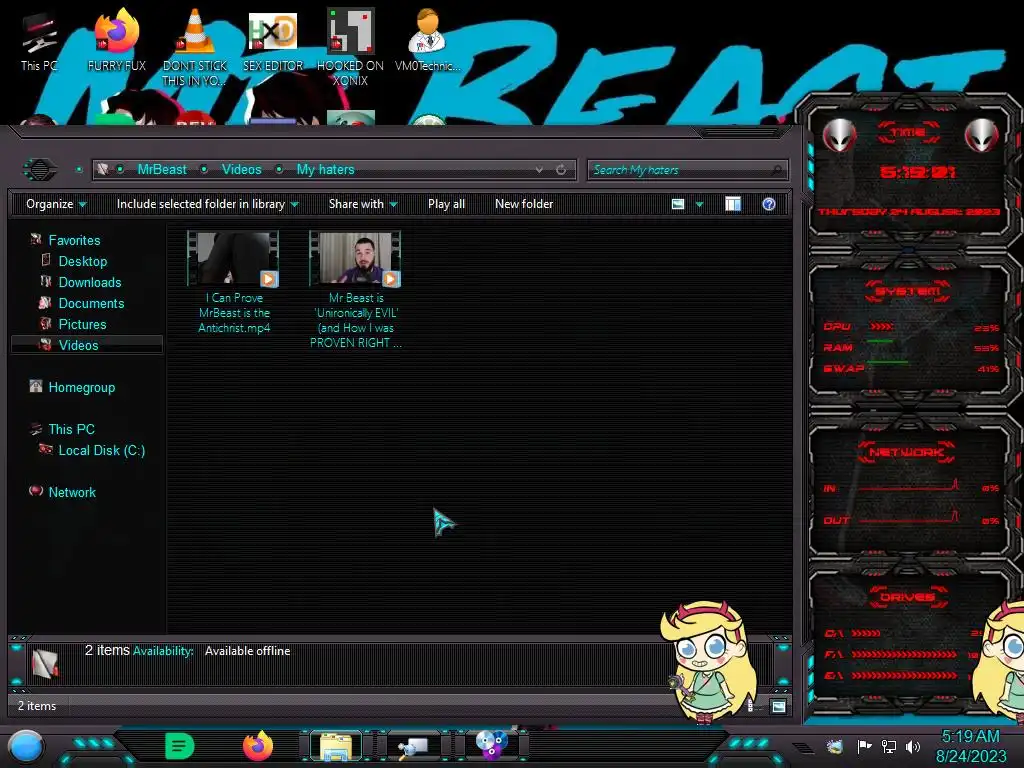Image resolution: width=1024 pixels, height=768 pixels.
Task: Open the disc media taskbar icon
Action: click(491, 746)
